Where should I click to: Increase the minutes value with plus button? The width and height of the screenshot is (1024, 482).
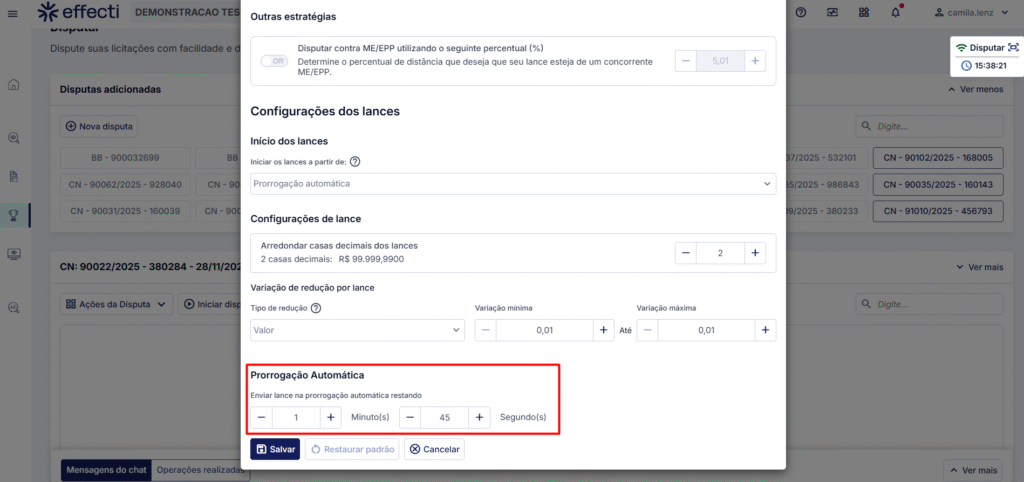point(330,417)
